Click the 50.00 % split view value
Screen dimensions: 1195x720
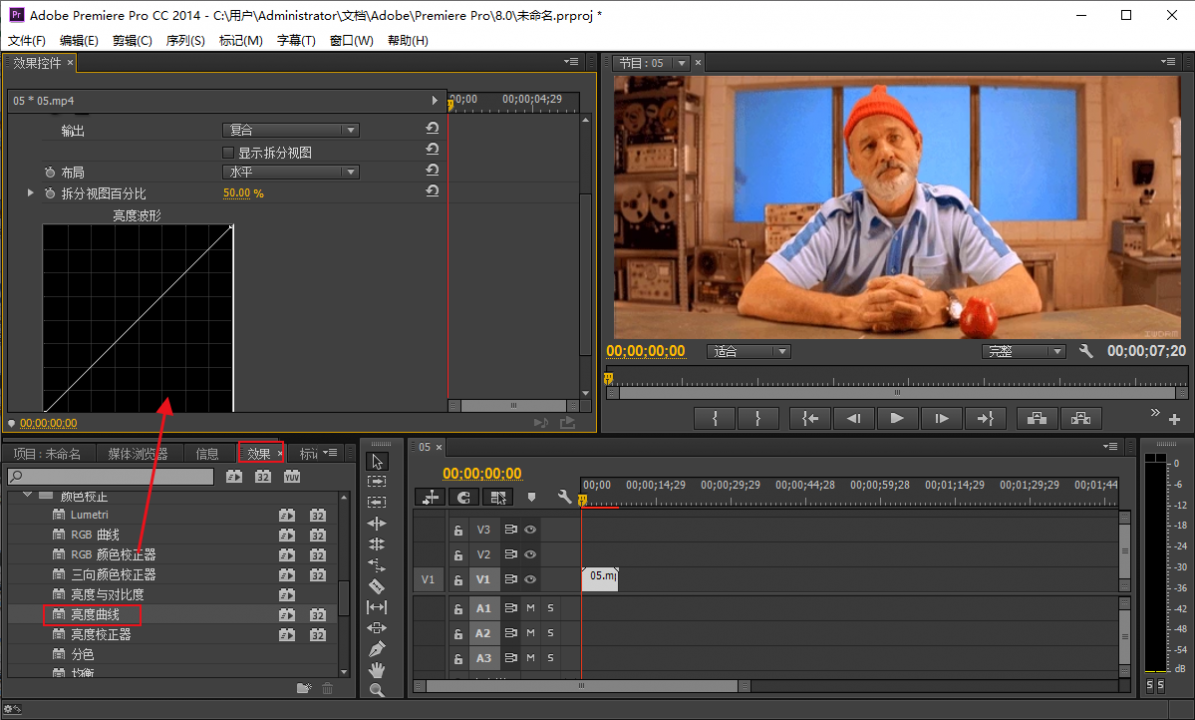[243, 194]
